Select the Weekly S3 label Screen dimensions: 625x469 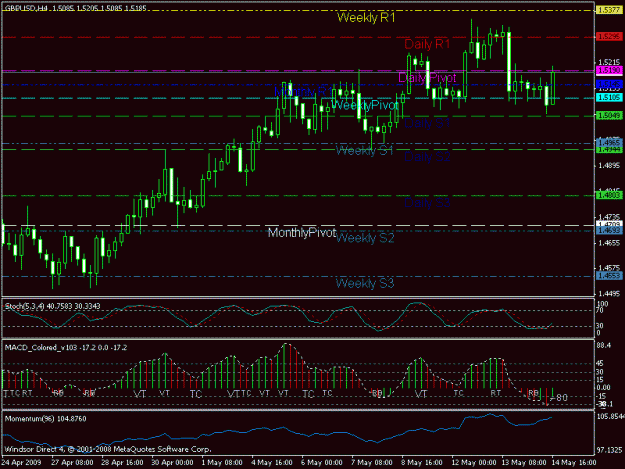365,283
